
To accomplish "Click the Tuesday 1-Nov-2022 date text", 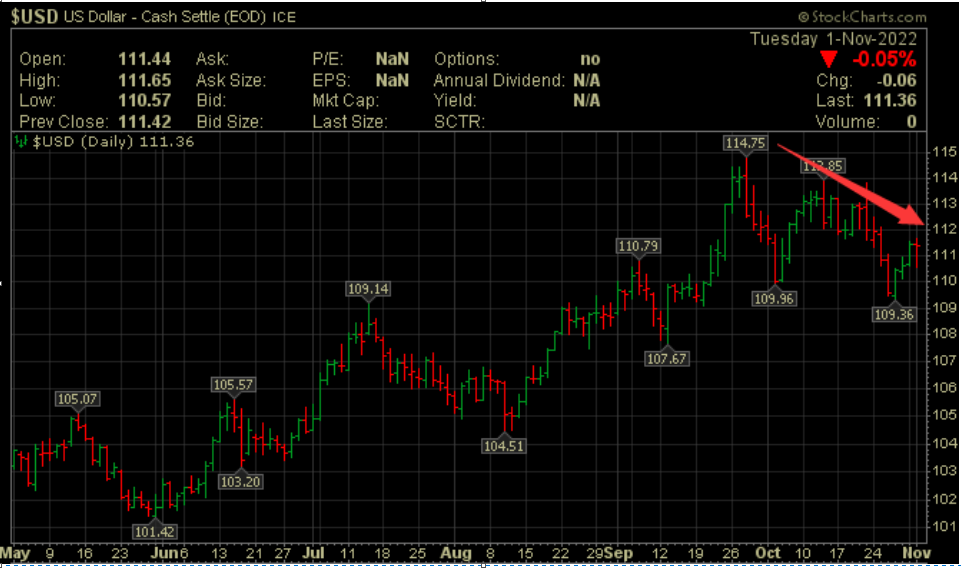I will (838, 38).
